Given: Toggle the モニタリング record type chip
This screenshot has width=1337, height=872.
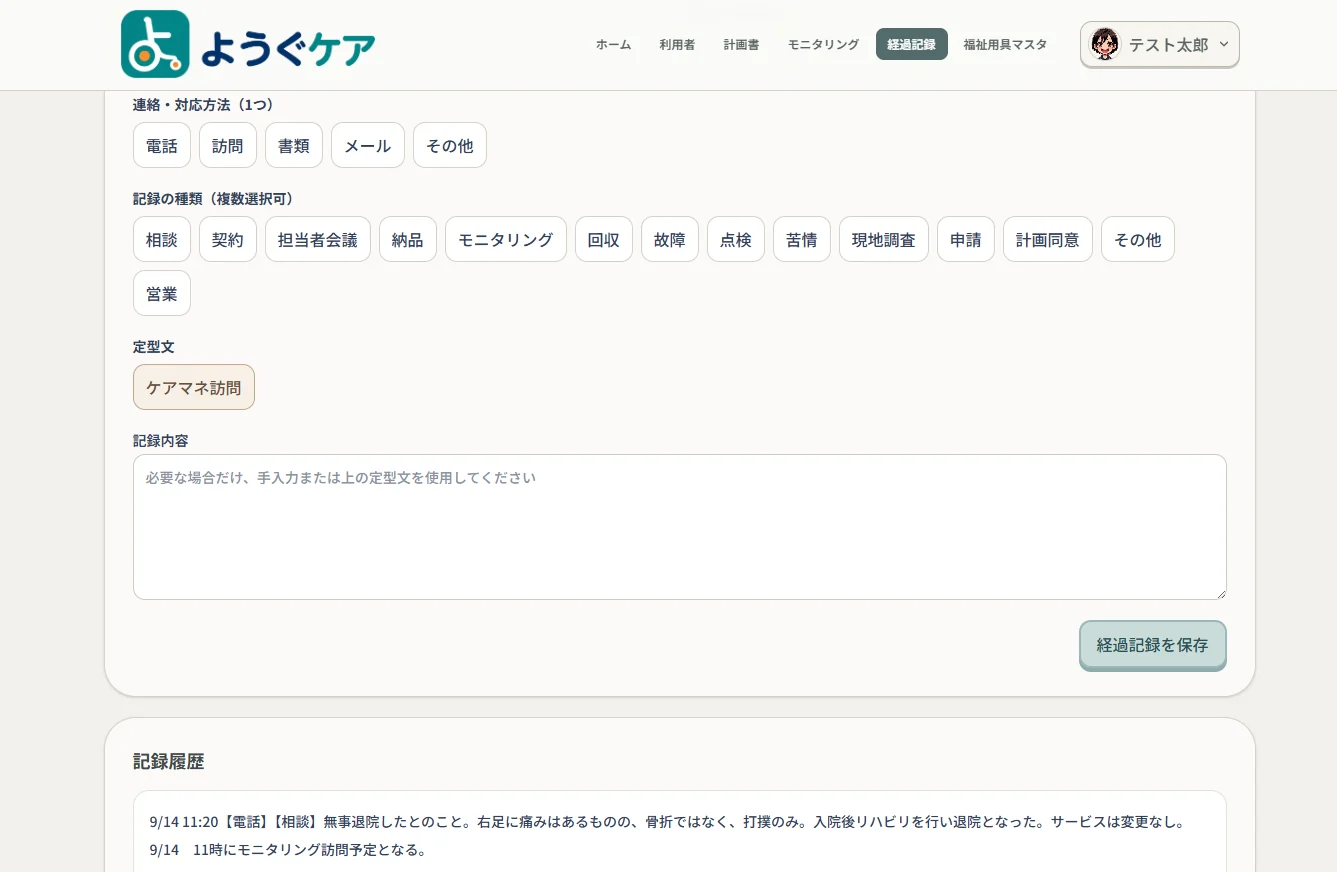Looking at the screenshot, I should (506, 239).
